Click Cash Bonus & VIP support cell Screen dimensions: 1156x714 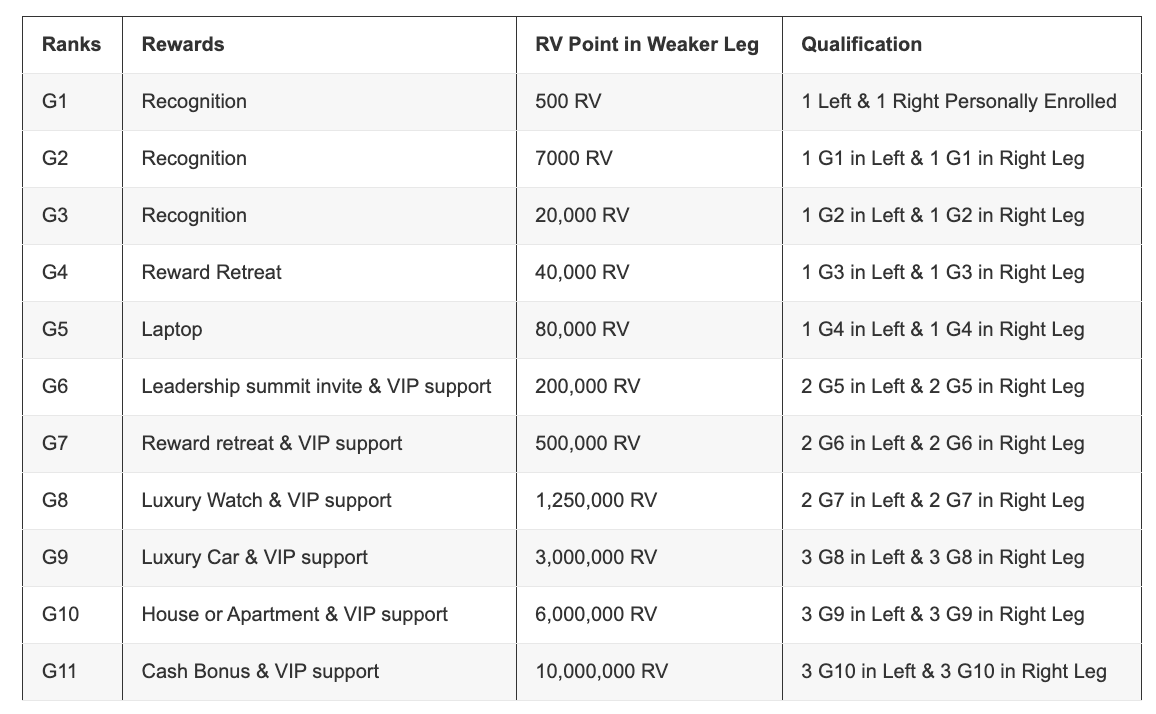click(260, 671)
